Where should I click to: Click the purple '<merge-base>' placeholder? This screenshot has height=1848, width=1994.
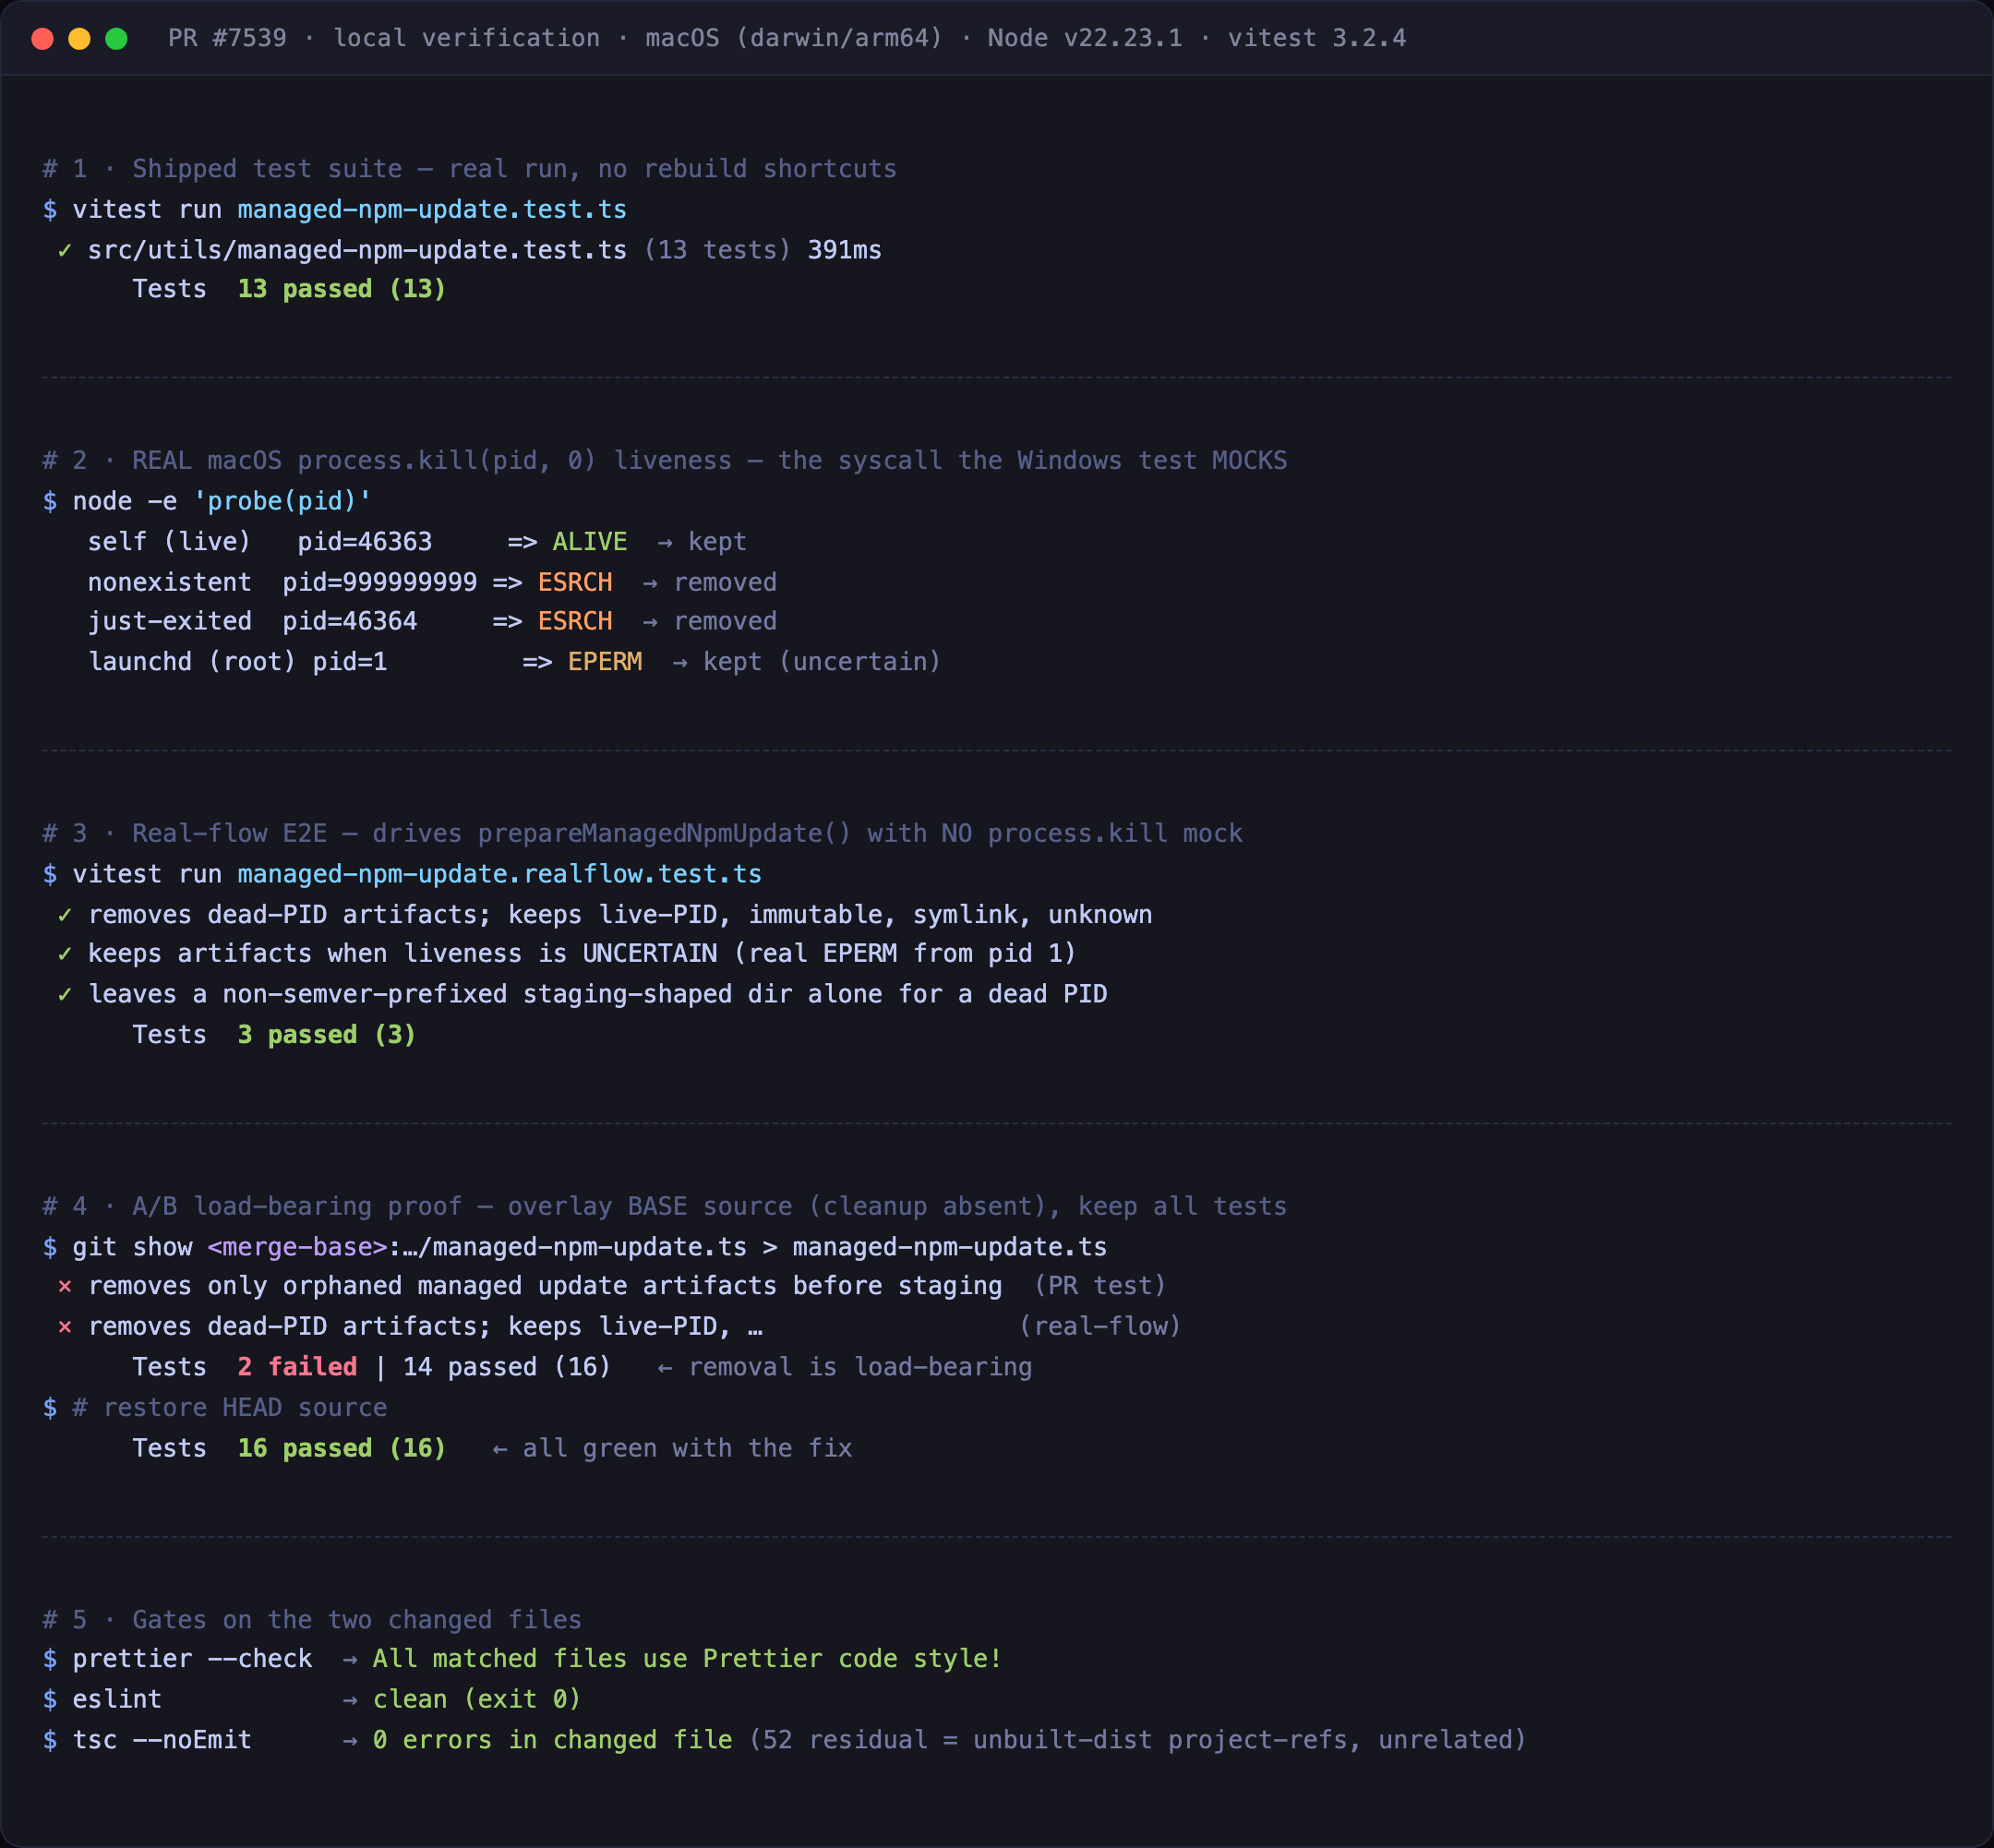(297, 1247)
